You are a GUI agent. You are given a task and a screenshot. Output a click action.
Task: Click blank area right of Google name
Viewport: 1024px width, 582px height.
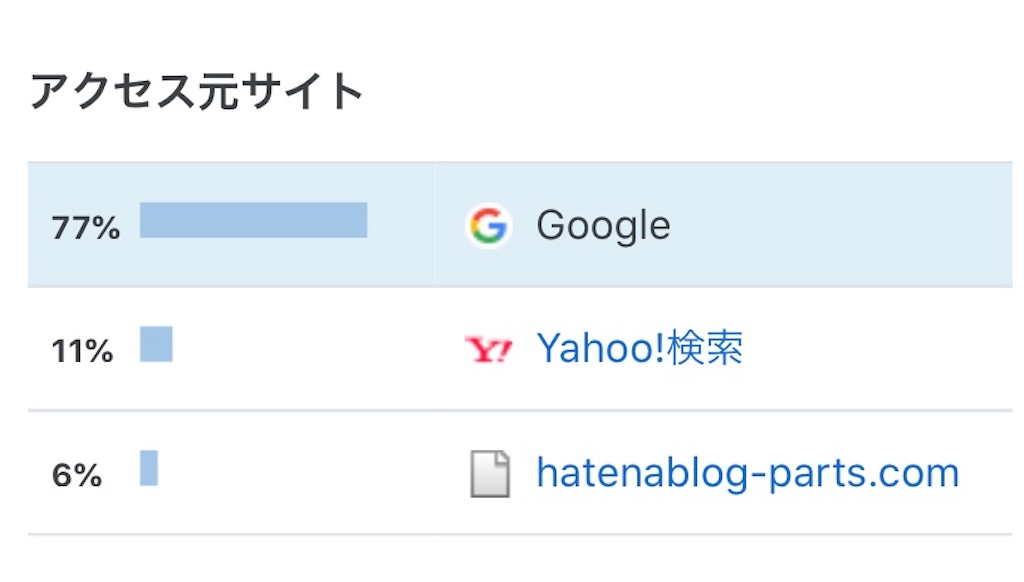click(x=842, y=225)
